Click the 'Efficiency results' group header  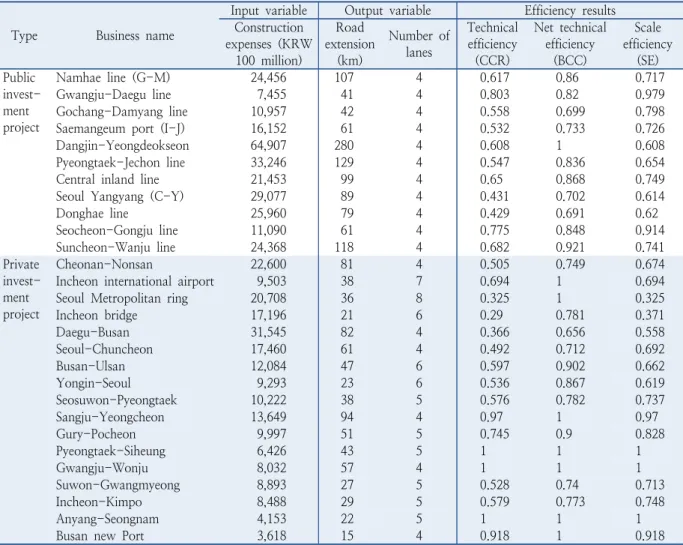click(x=570, y=10)
